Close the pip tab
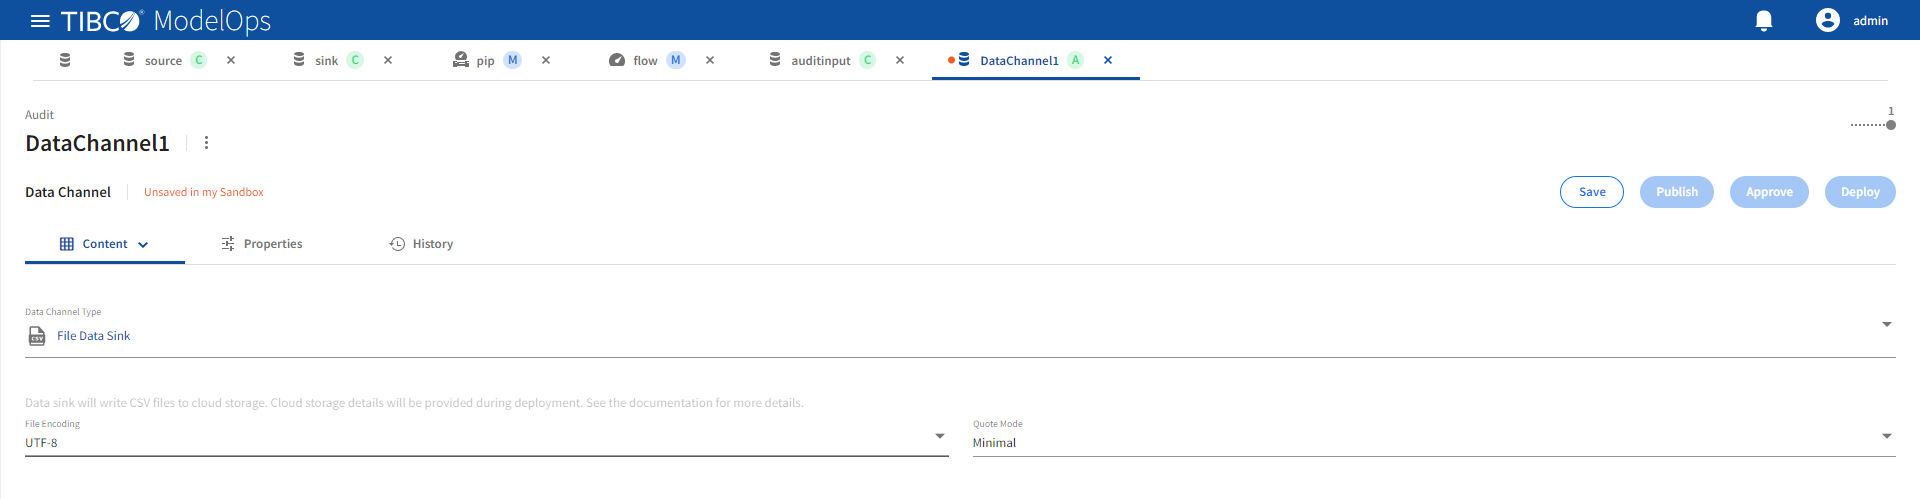 (x=546, y=60)
